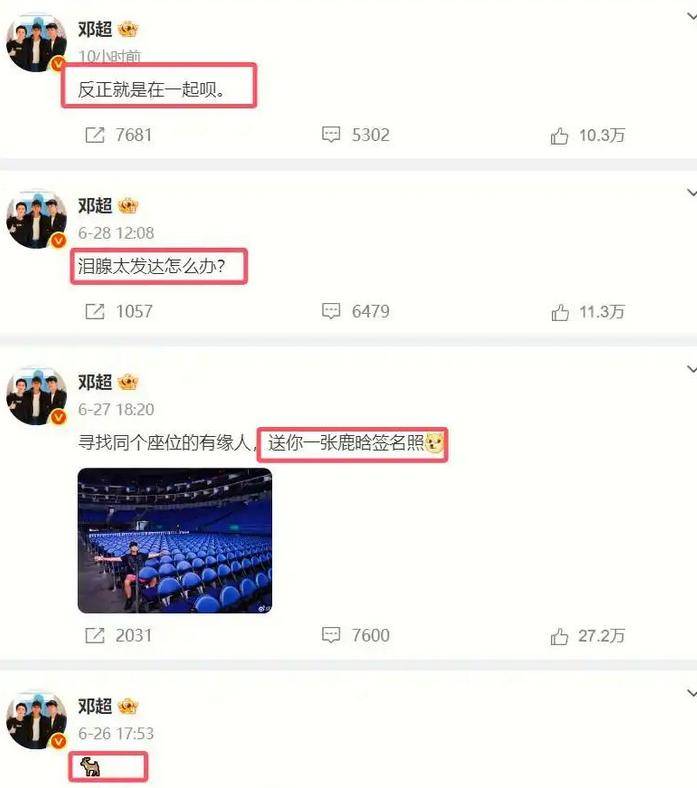
Task: Open post text 泪腺太发达怎么办?
Action: point(151,266)
